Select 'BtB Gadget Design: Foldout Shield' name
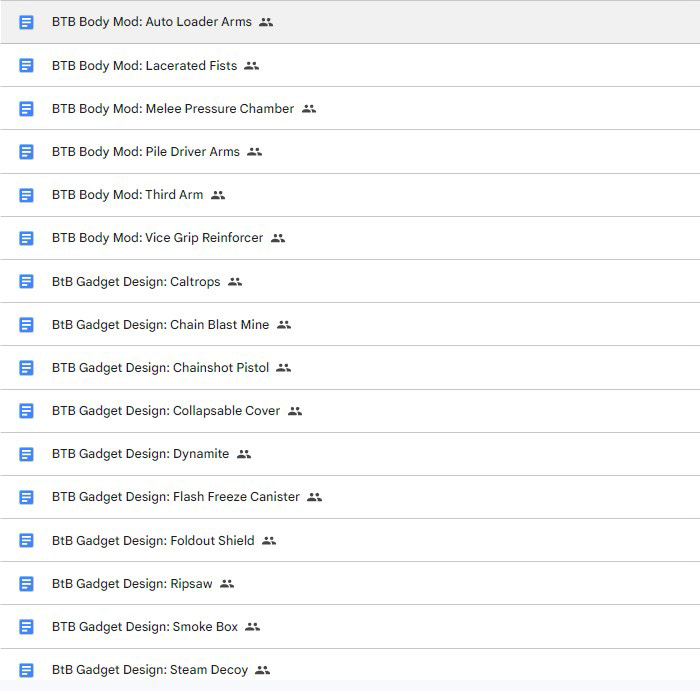The image size is (700, 691). [x=153, y=541]
